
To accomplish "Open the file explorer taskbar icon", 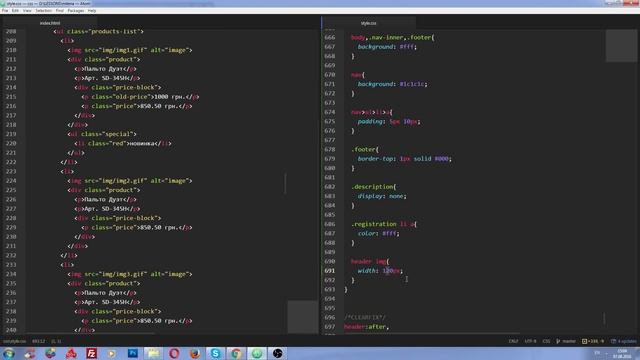I will coord(153,353).
